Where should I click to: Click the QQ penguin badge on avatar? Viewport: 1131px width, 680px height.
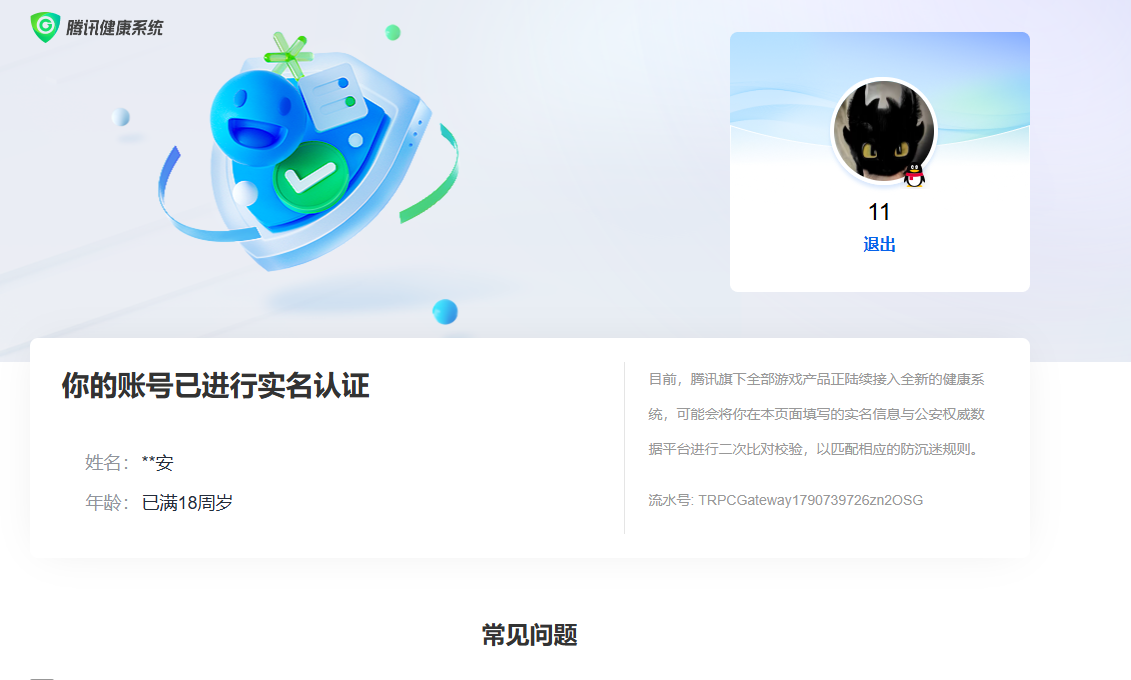tap(914, 175)
